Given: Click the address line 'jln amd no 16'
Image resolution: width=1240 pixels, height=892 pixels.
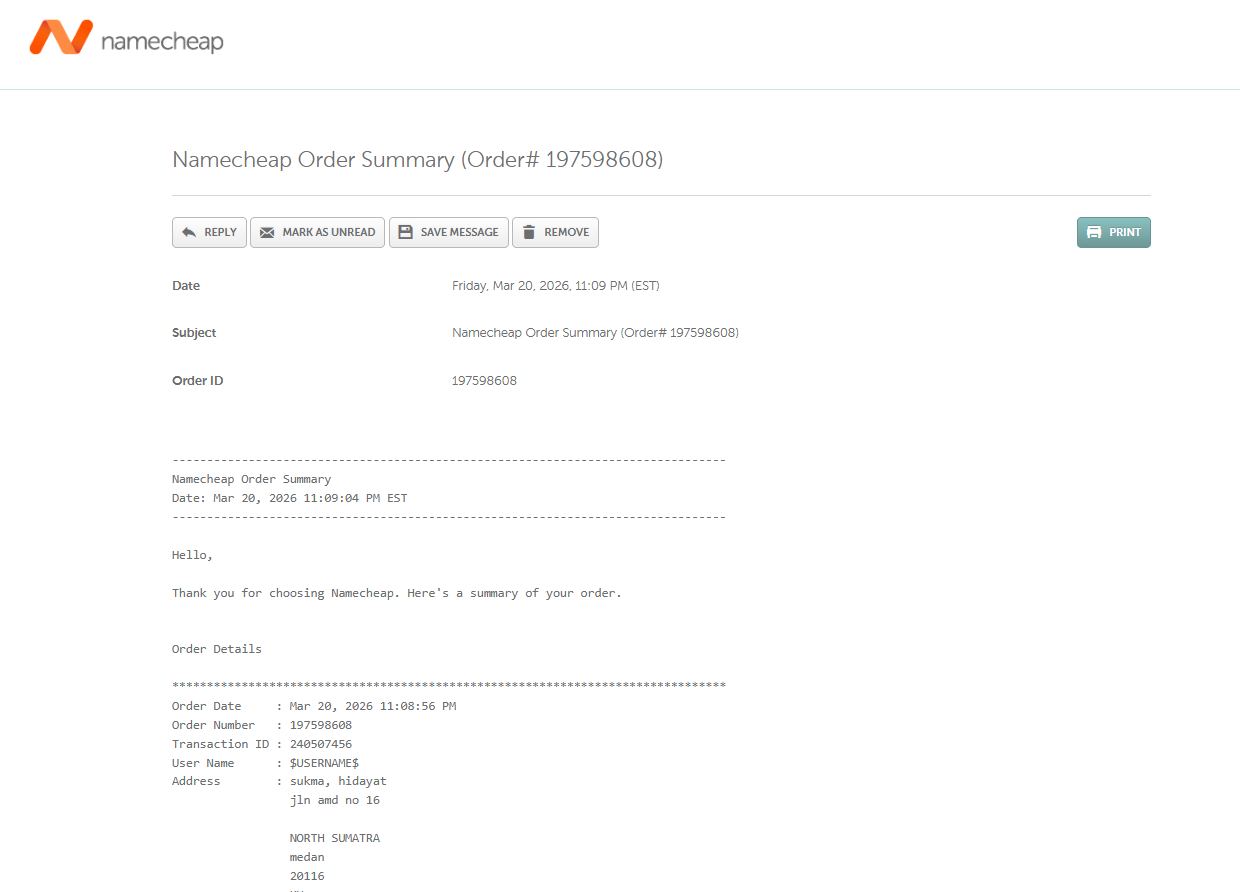Looking at the screenshot, I should [x=334, y=800].
